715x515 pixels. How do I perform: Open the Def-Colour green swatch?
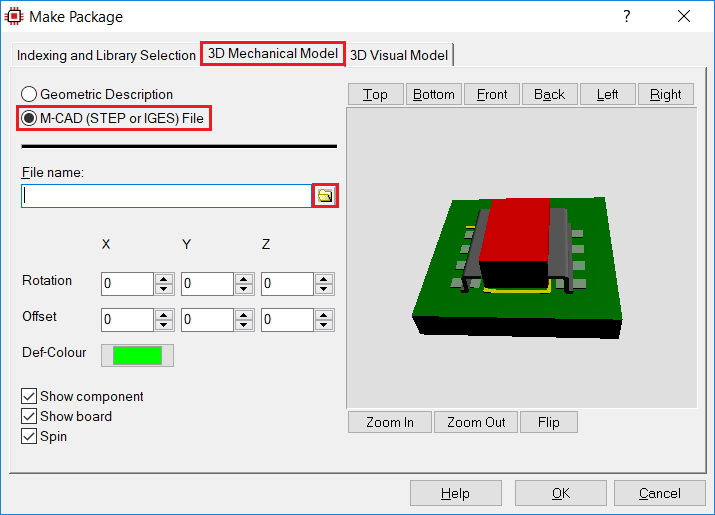137,355
